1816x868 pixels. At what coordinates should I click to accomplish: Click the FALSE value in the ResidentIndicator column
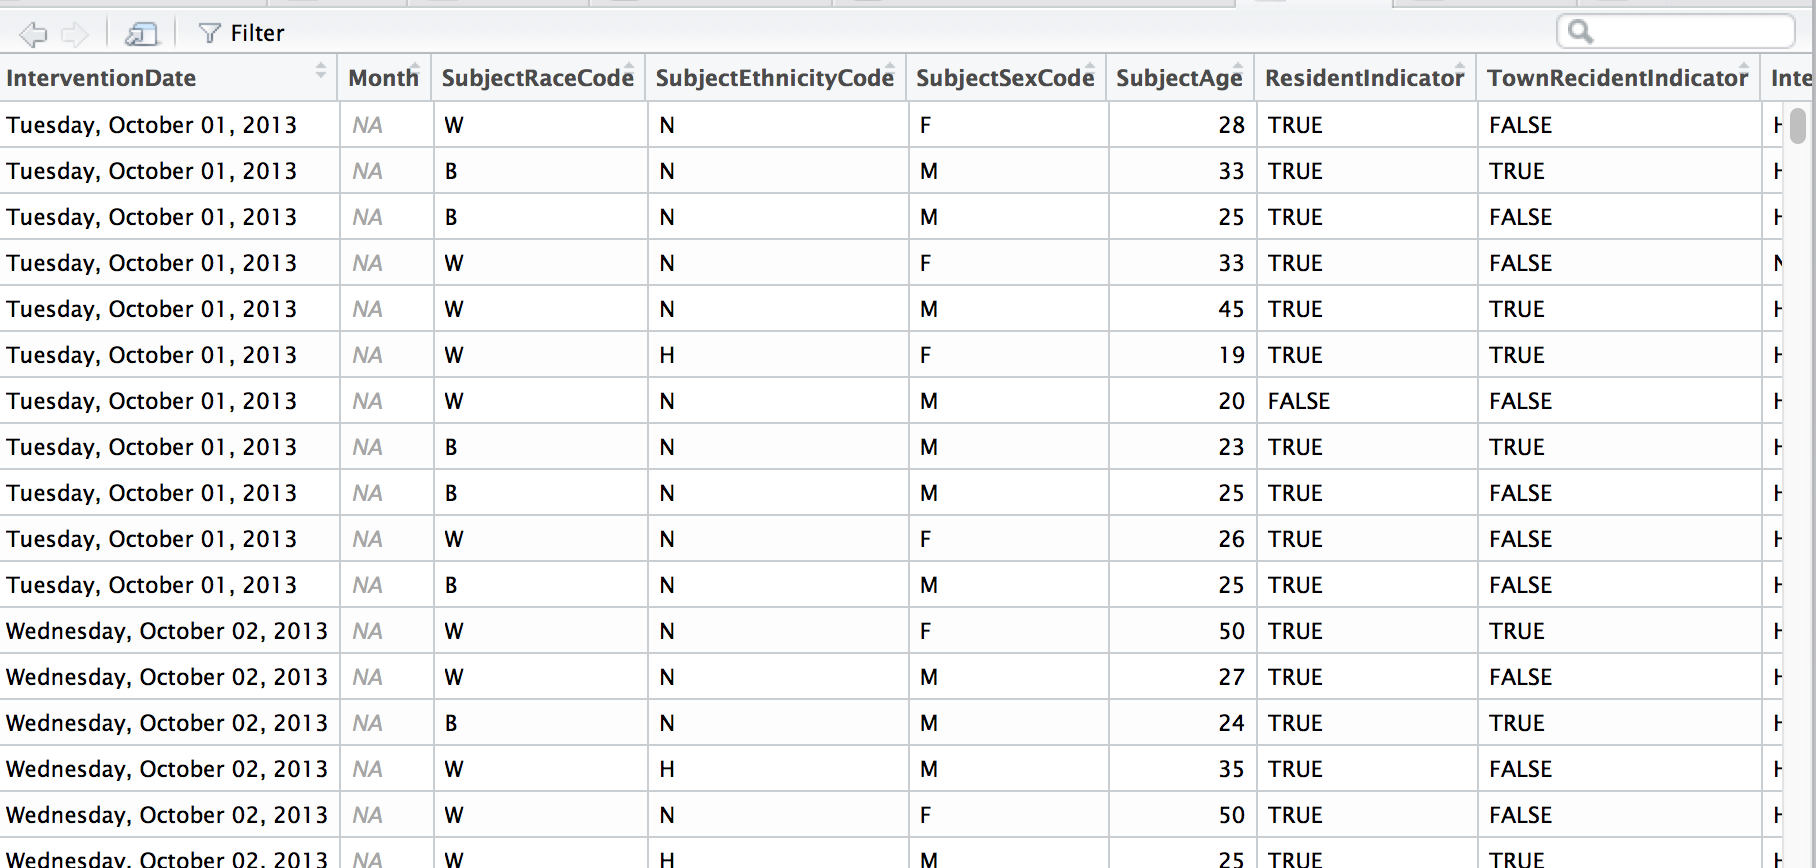[1299, 401]
